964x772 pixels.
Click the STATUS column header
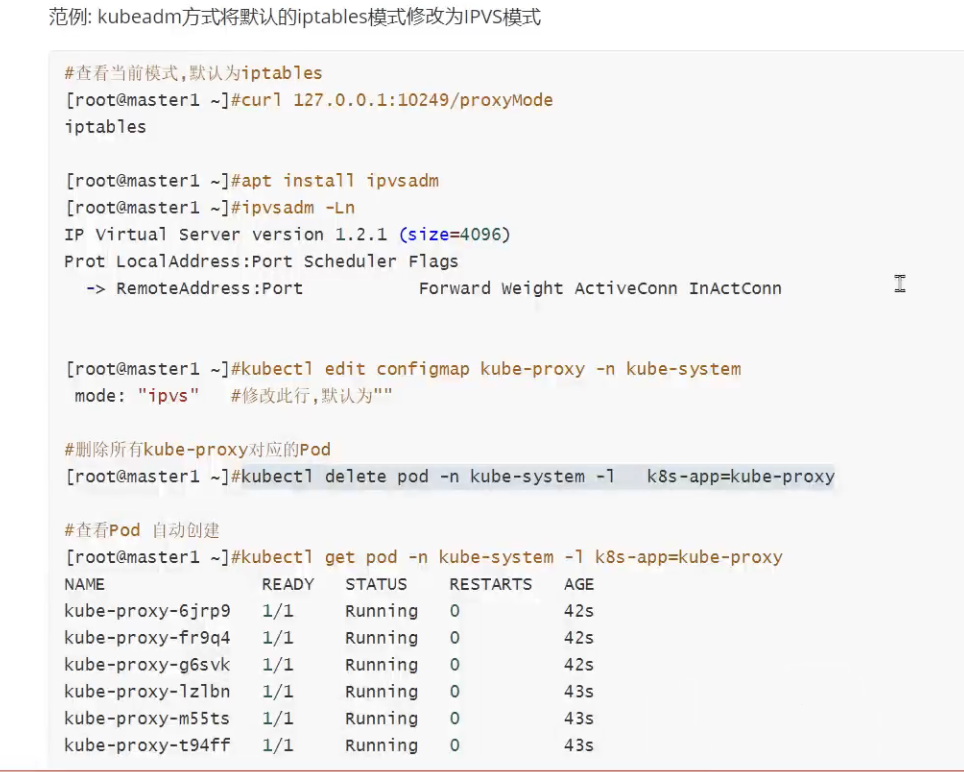pos(376,584)
